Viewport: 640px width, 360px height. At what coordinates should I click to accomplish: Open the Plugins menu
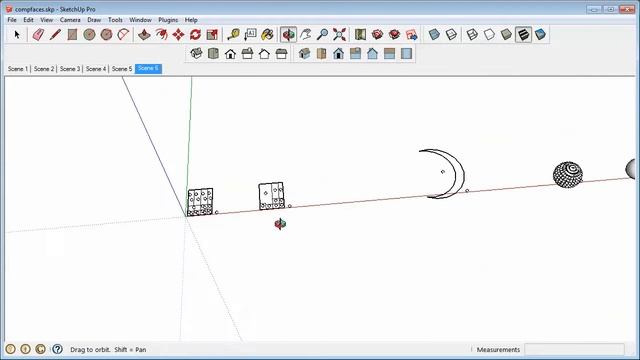[168, 20]
